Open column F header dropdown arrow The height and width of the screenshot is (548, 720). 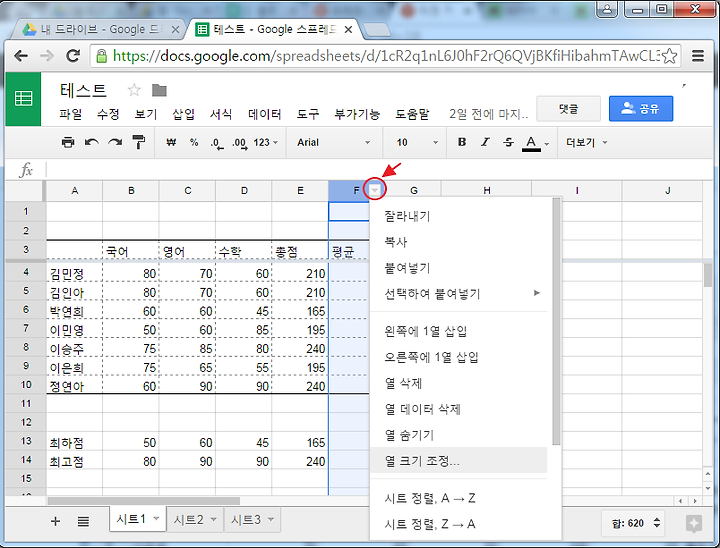[375, 190]
